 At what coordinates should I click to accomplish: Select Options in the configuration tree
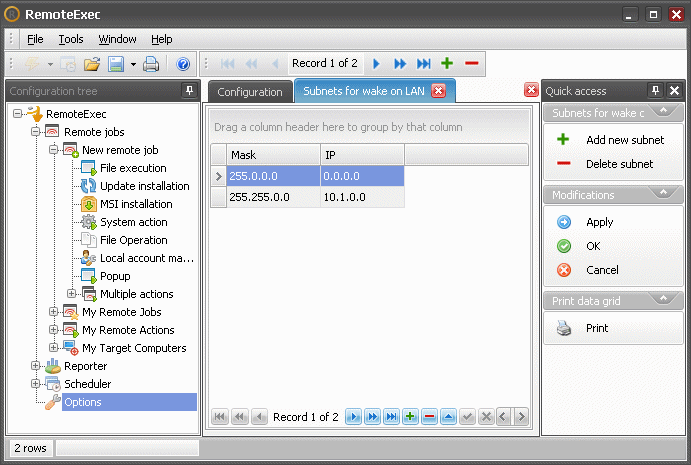129,402
